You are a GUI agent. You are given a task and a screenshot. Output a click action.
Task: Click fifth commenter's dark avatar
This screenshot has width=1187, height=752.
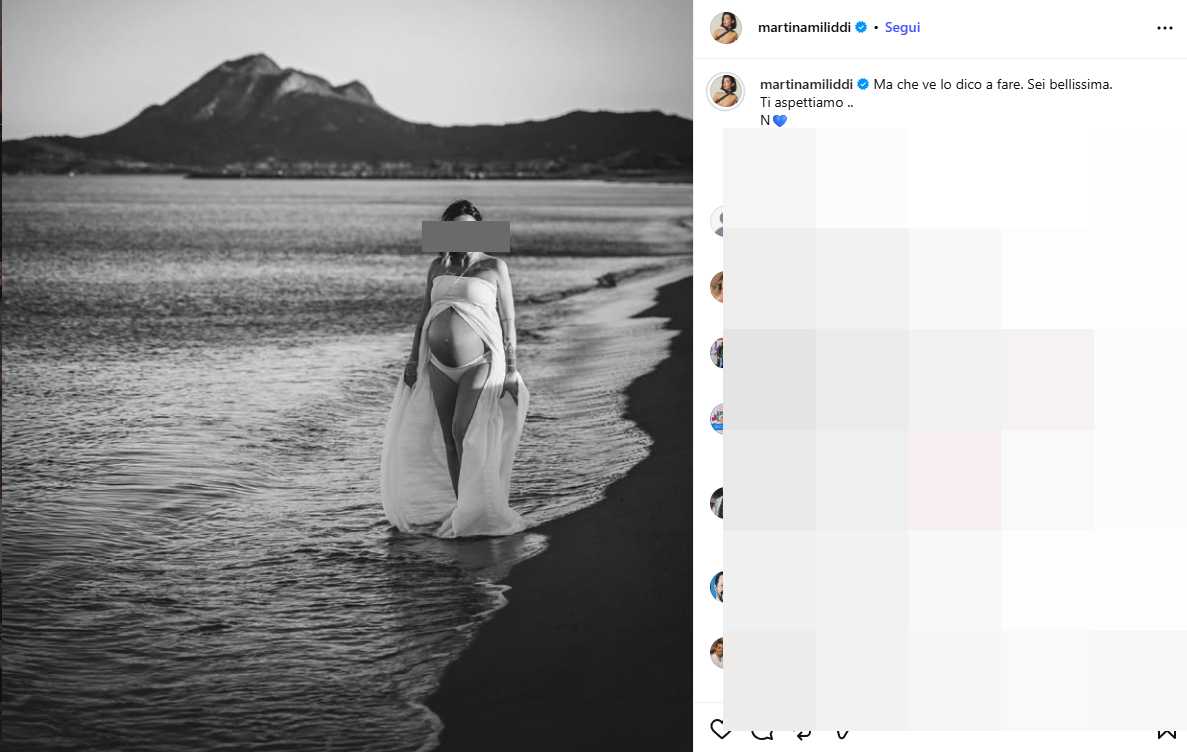pyautogui.click(x=717, y=503)
